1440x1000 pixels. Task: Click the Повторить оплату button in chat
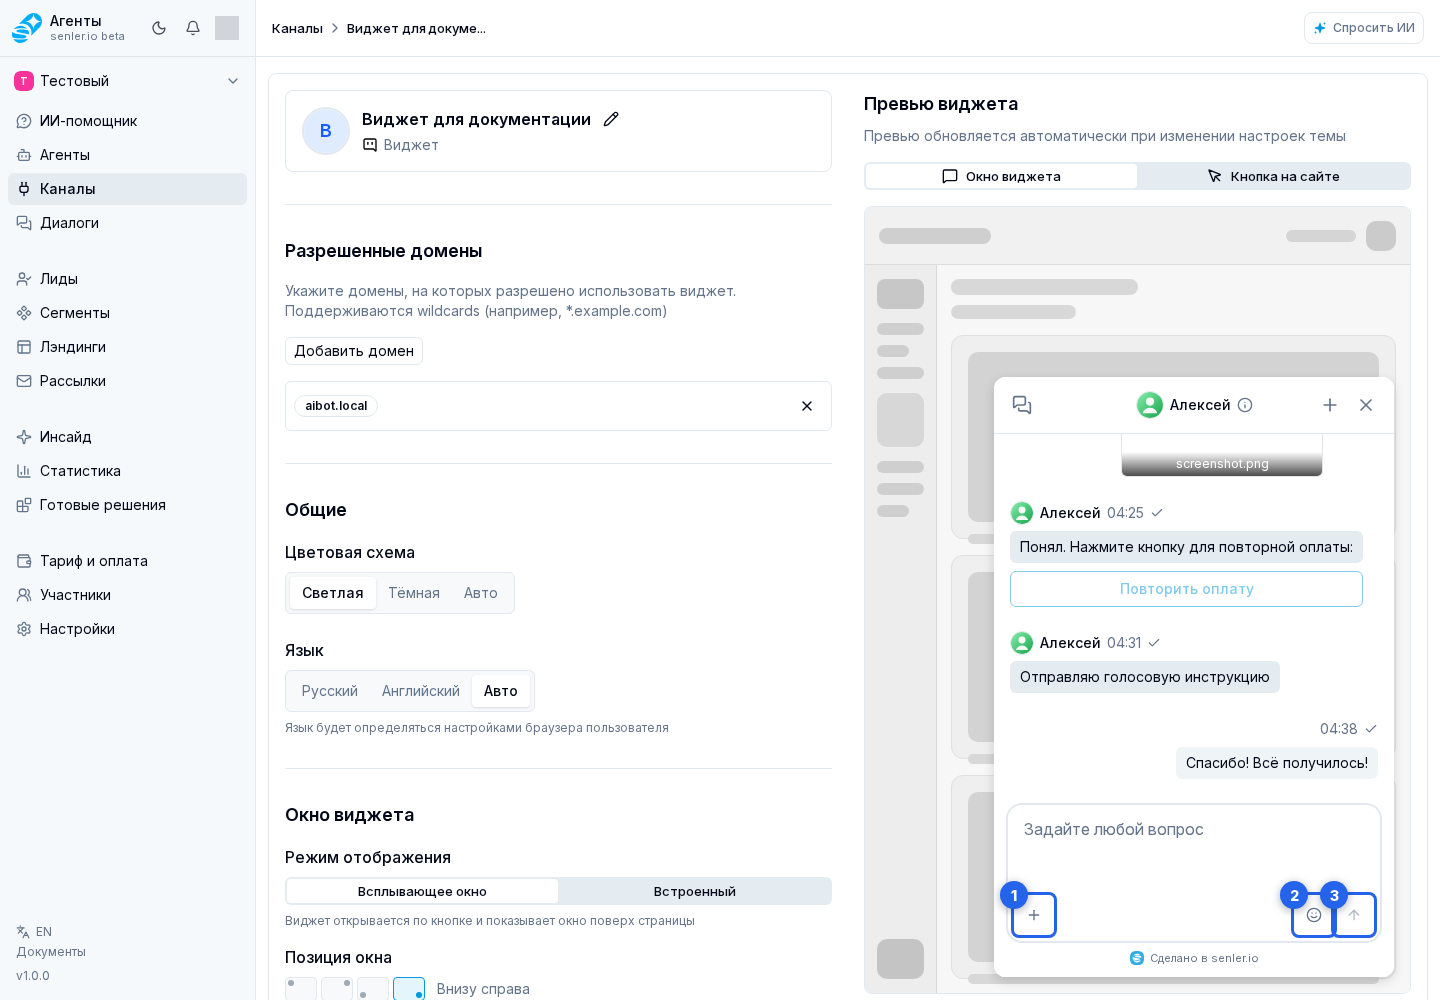pyautogui.click(x=1186, y=589)
